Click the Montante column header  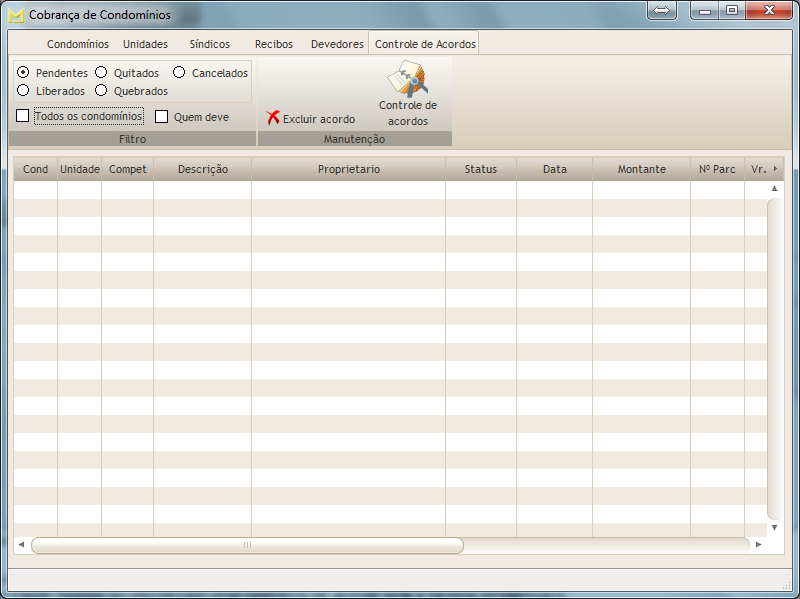click(x=641, y=169)
